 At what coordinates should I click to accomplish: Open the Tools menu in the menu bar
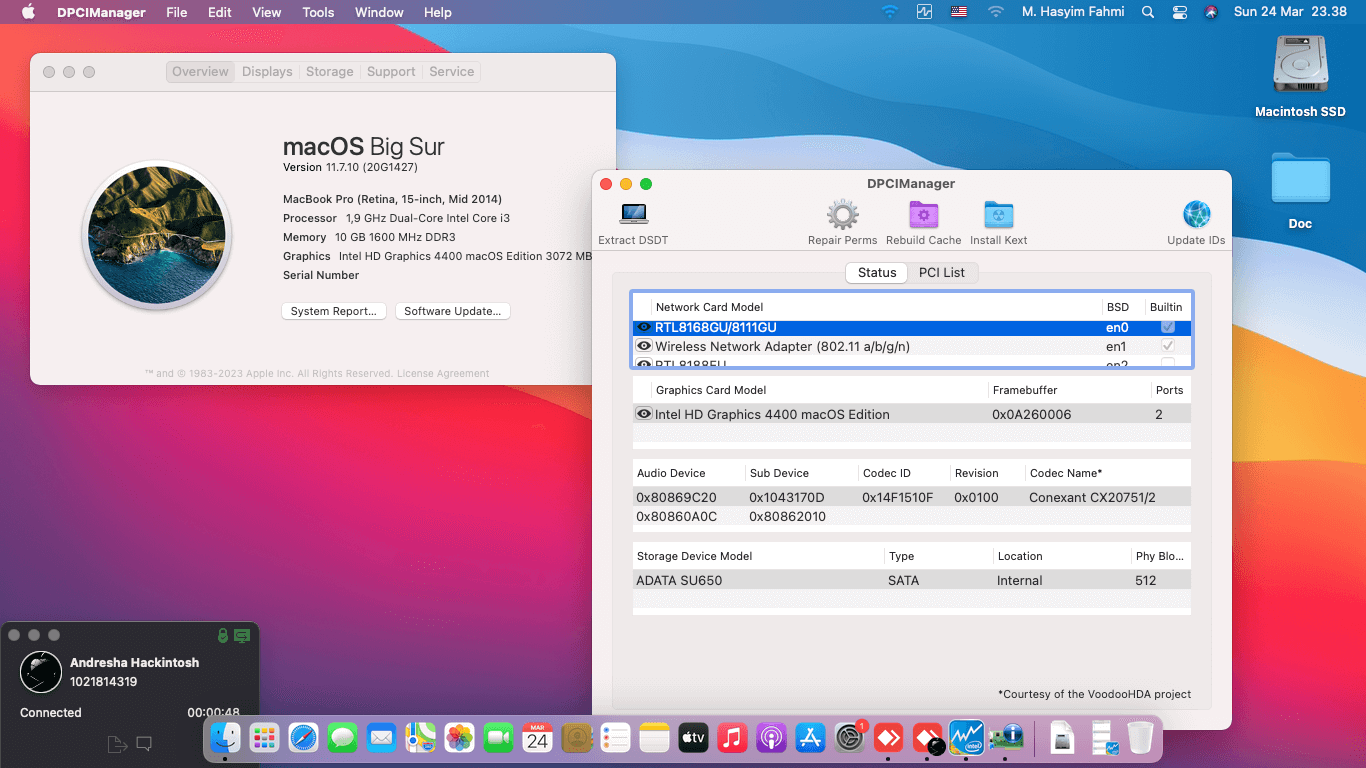(318, 12)
